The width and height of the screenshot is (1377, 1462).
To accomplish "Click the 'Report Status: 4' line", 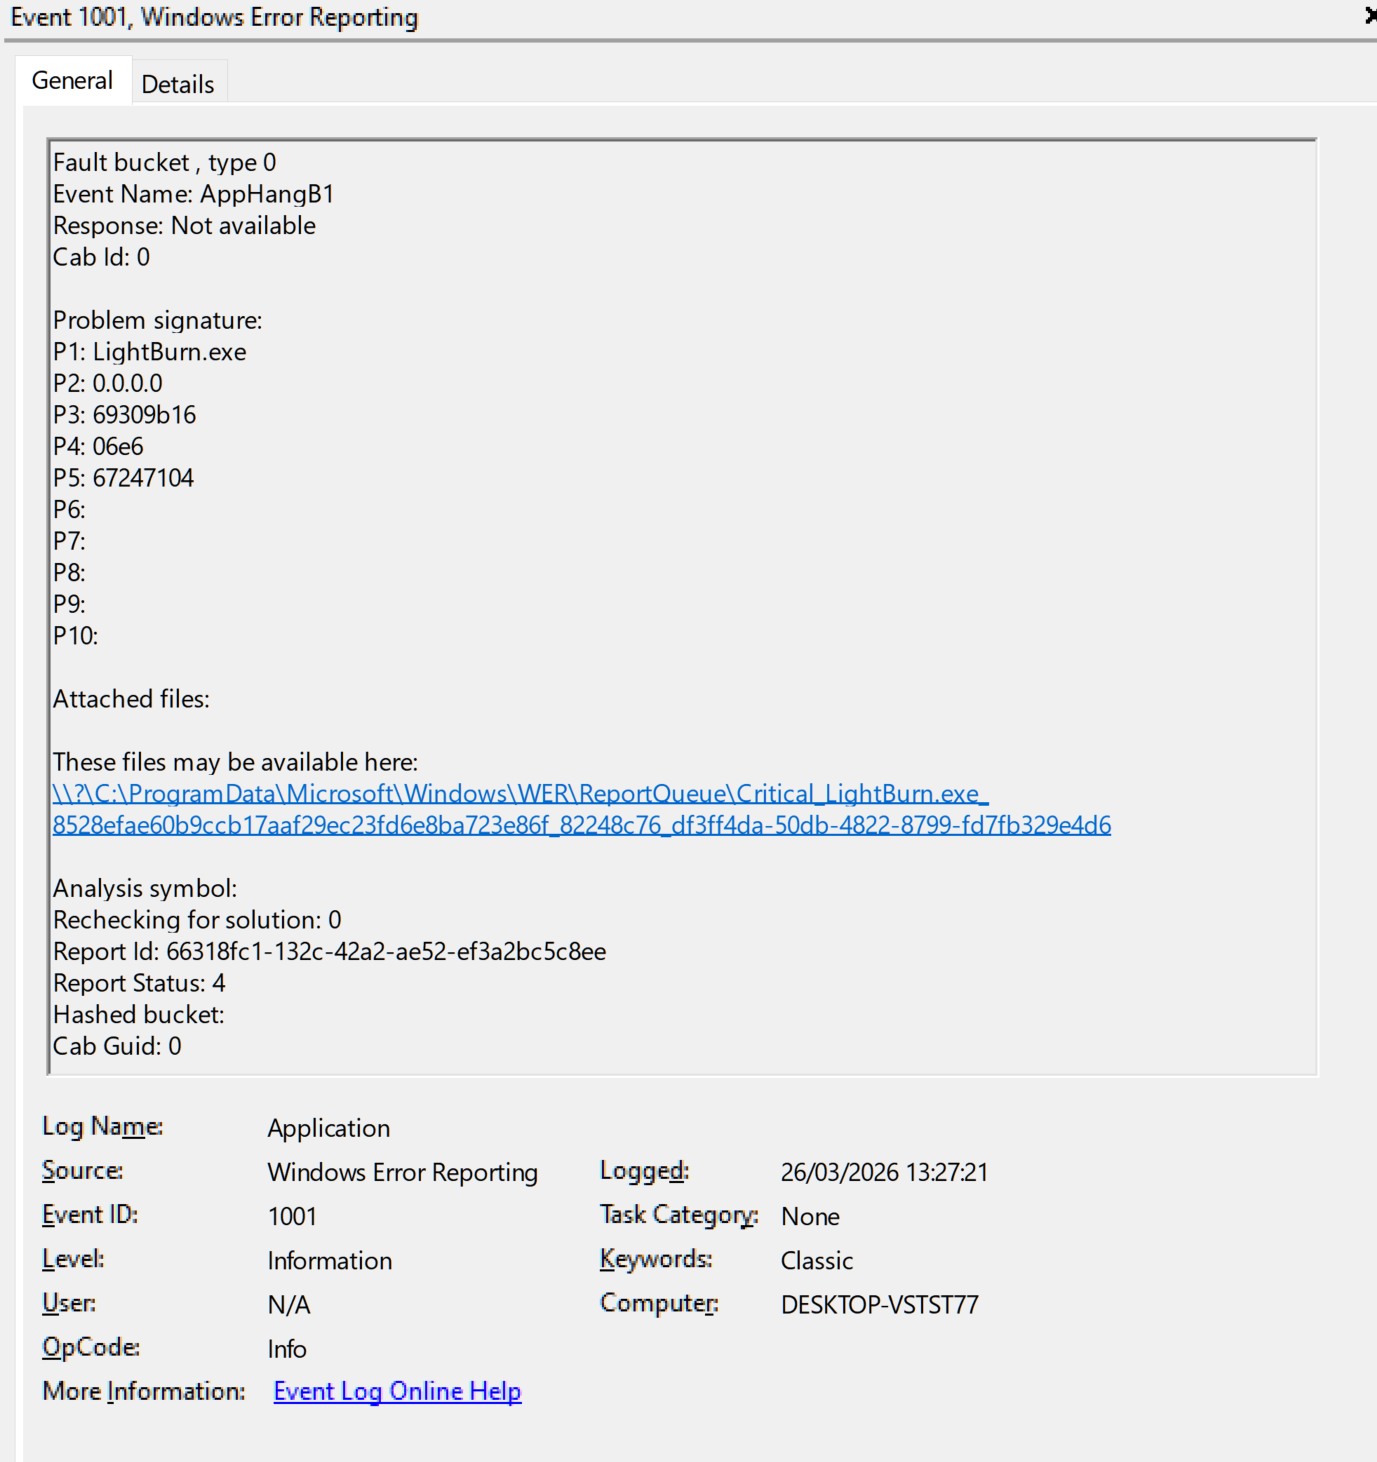I will click(139, 983).
